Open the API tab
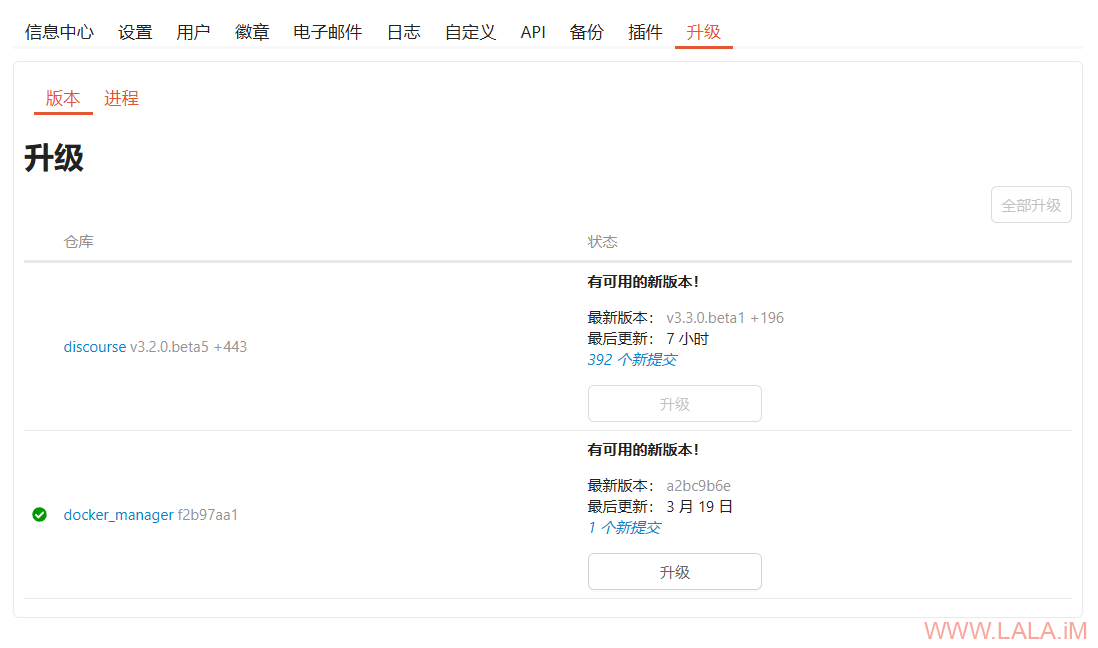Viewport: 1098px width, 648px height. point(533,32)
